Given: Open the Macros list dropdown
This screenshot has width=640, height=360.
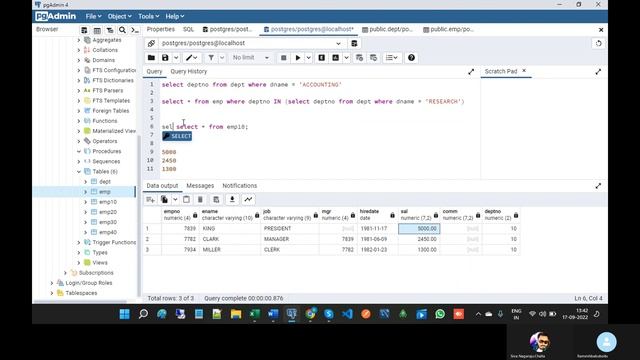Looking at the screenshot, I should click(x=392, y=58).
